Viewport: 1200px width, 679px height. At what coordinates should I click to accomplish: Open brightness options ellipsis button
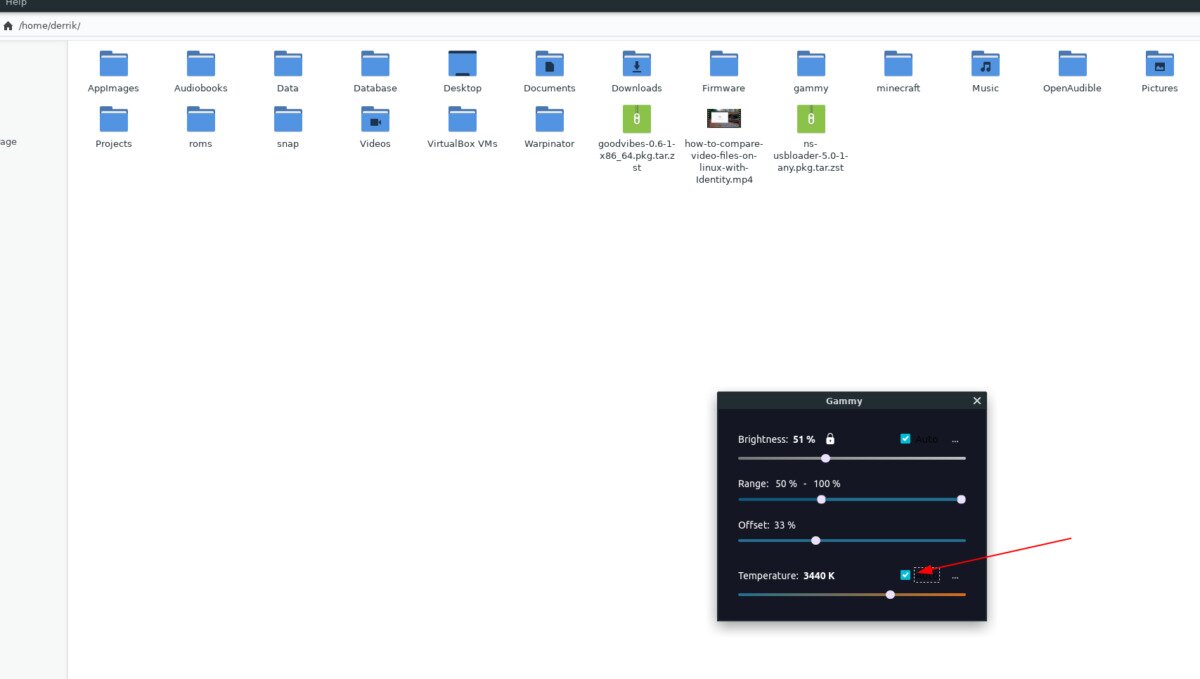coord(955,440)
